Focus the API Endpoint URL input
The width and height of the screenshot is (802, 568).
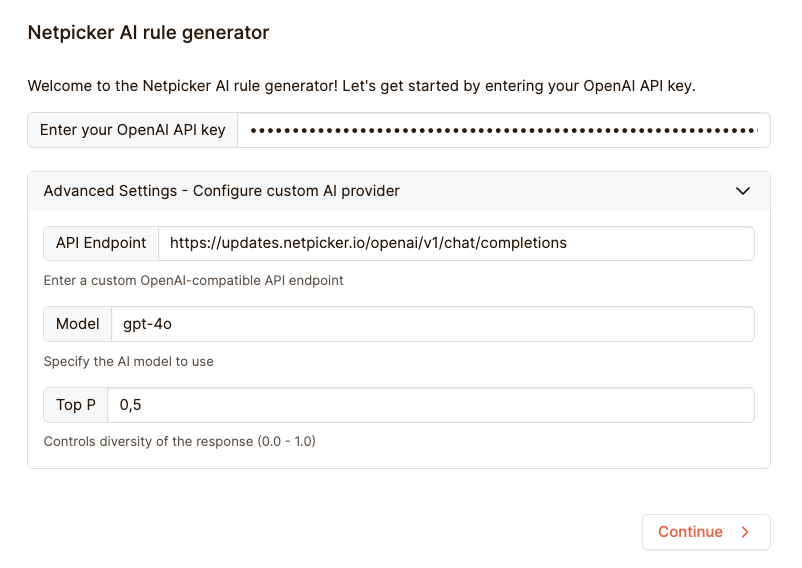(x=456, y=243)
